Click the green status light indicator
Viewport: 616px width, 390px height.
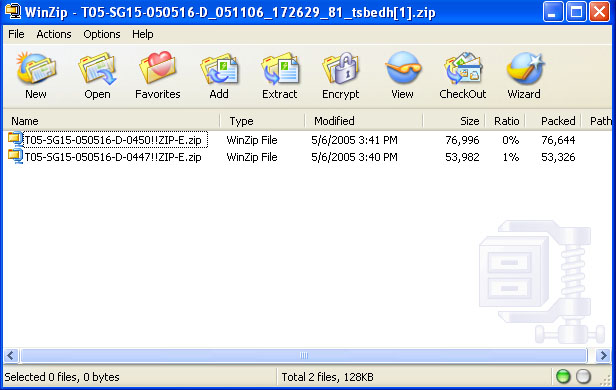point(563,377)
